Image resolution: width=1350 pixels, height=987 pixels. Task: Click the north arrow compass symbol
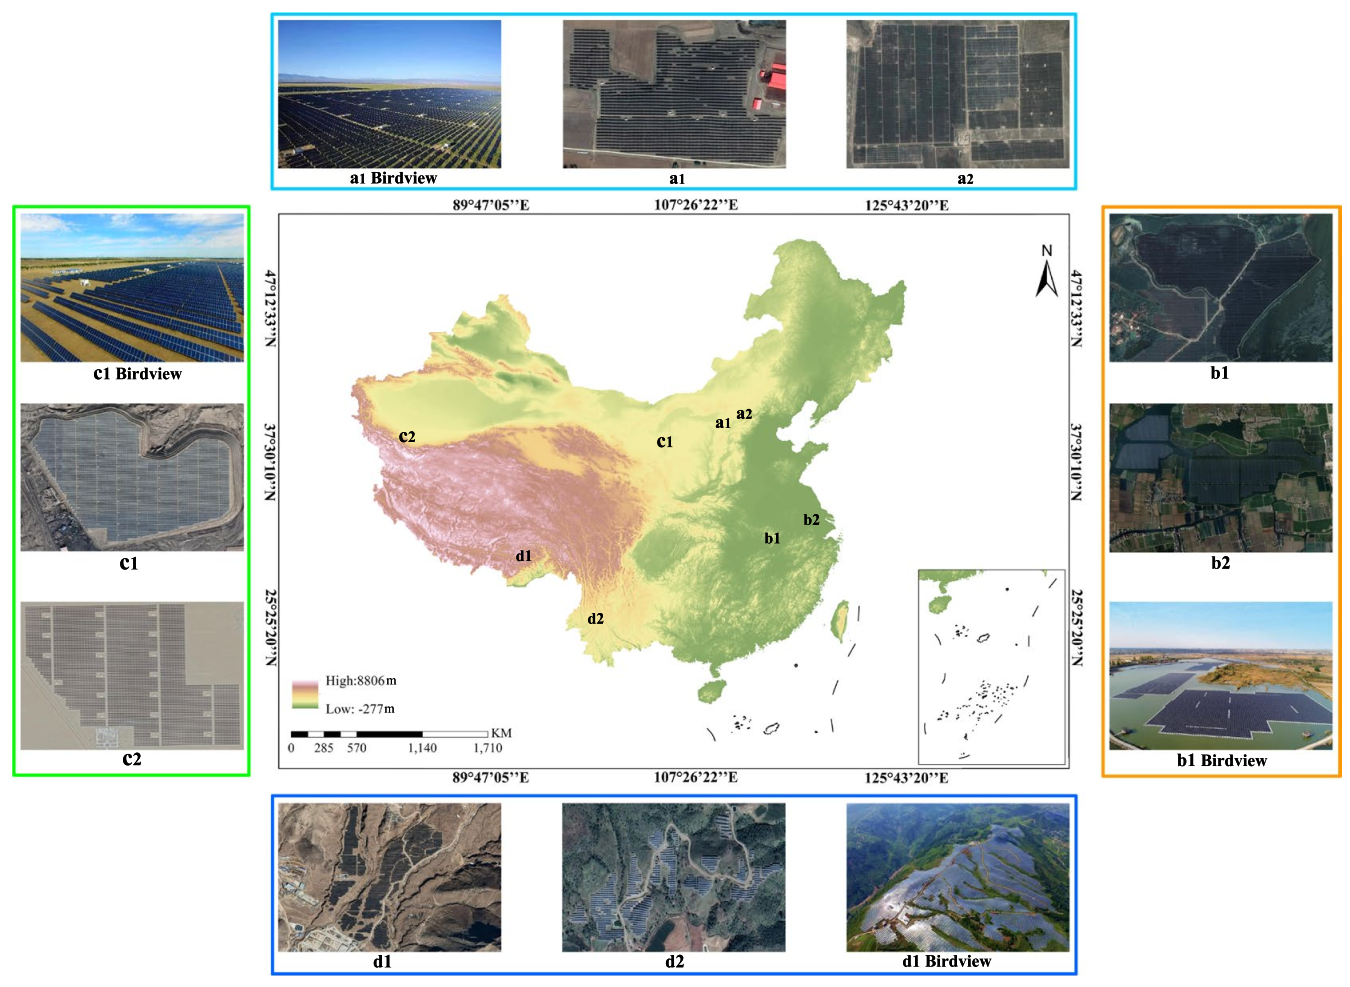[1046, 272]
